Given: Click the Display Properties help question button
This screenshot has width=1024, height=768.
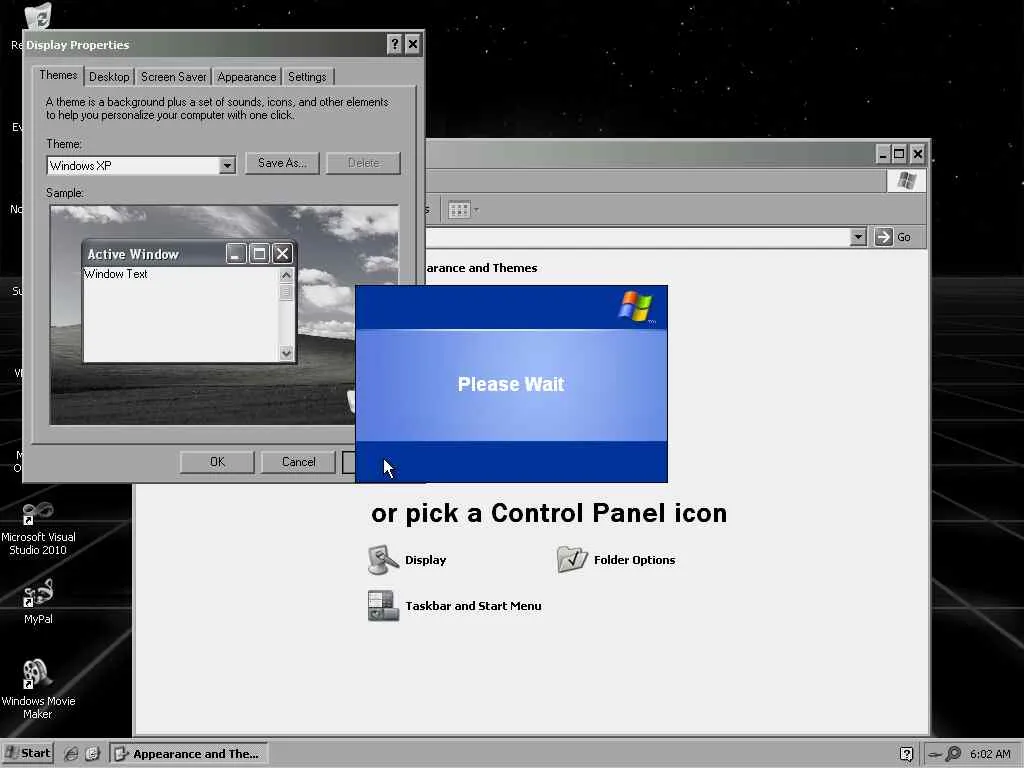Looking at the screenshot, I should click(x=394, y=44).
